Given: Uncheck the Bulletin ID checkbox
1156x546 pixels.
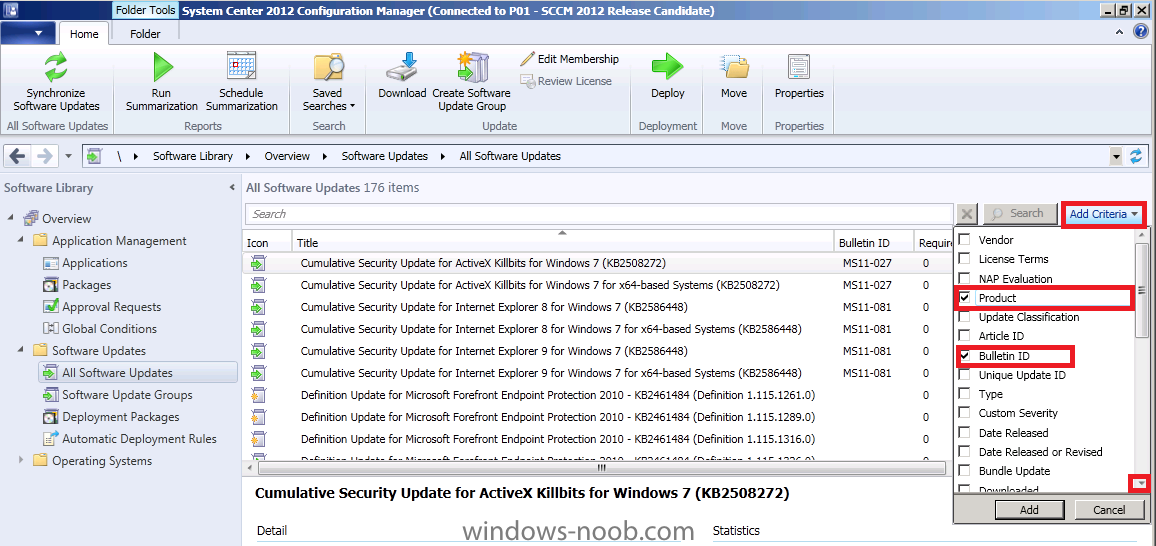Looking at the screenshot, I should pyautogui.click(x=964, y=356).
